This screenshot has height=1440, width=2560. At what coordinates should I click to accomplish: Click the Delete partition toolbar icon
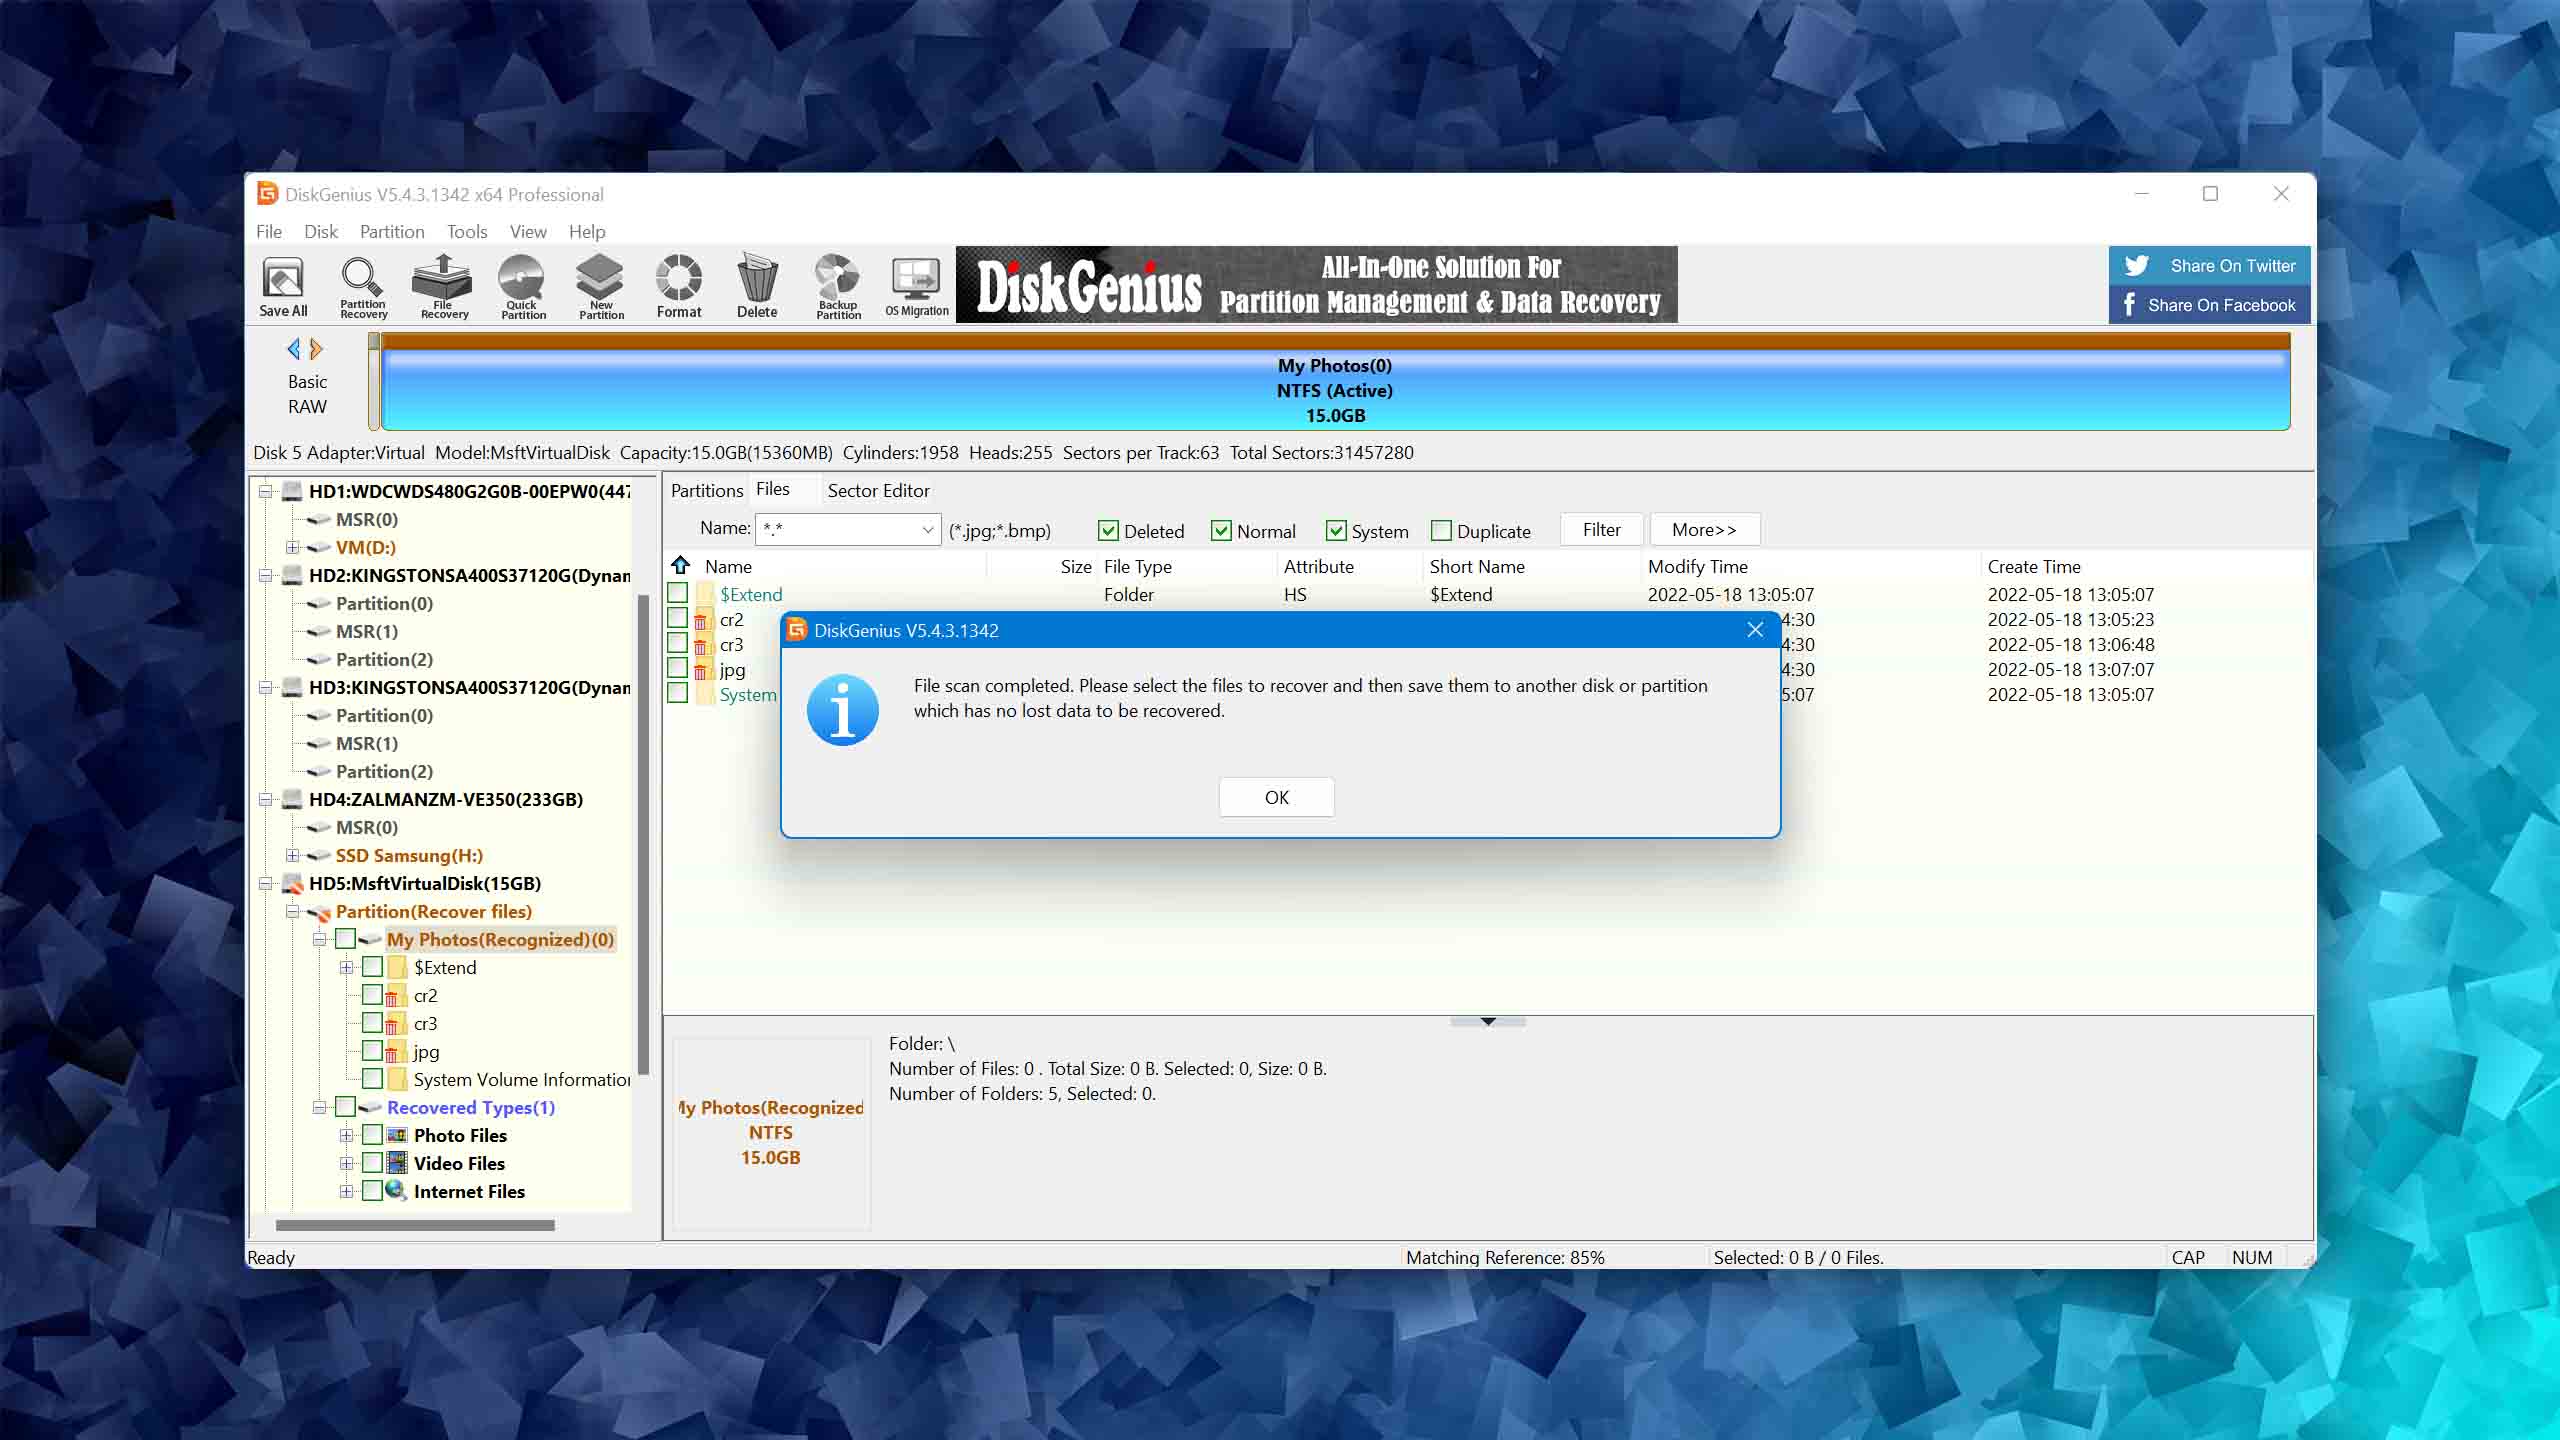(757, 286)
